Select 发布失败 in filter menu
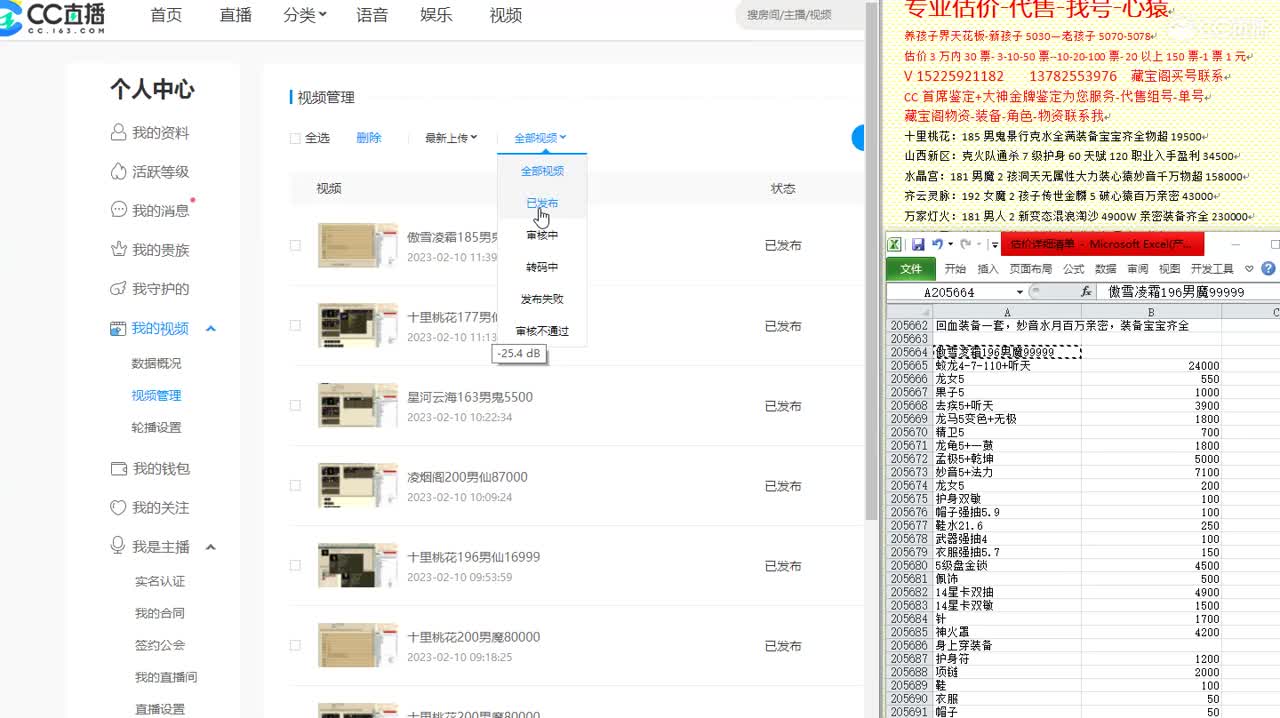1280x718 pixels. pos(542,299)
